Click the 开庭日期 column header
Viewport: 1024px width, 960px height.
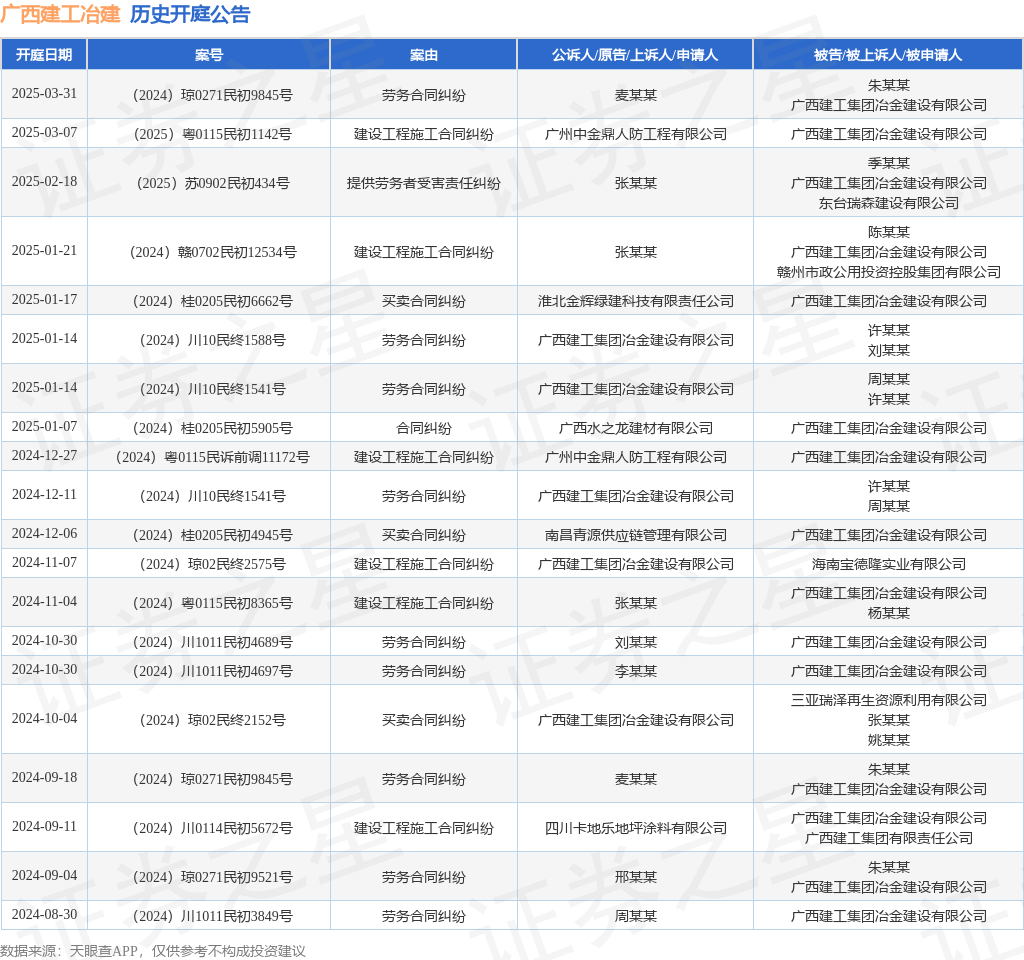[44, 55]
